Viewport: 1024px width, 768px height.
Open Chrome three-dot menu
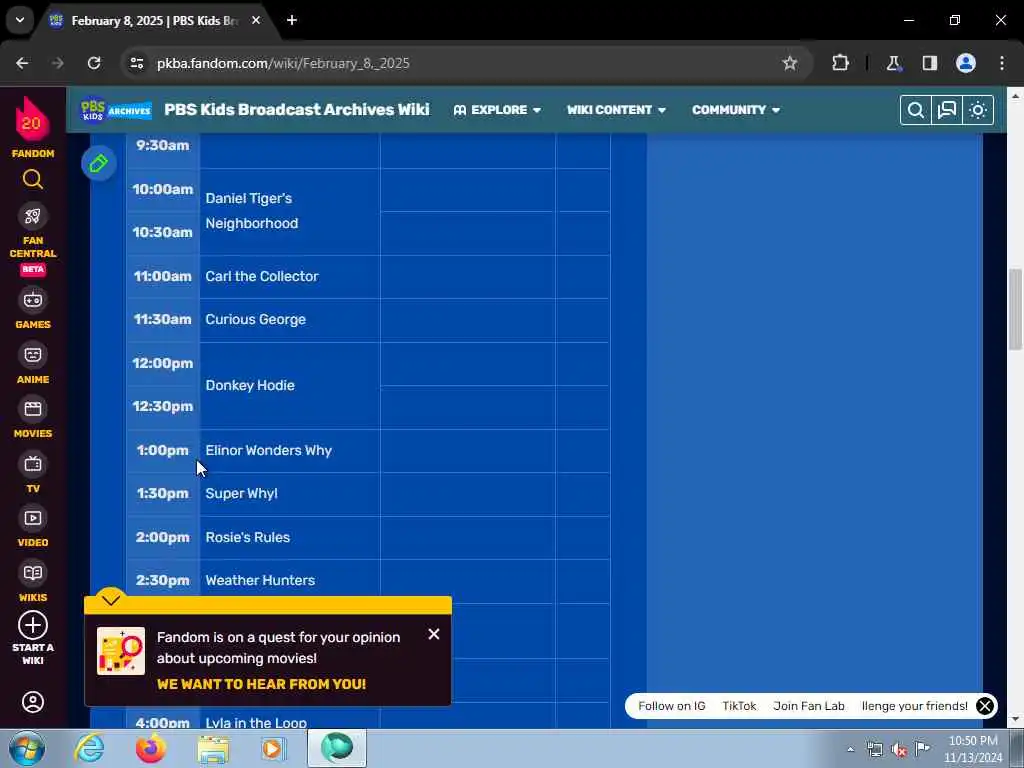pyautogui.click(x=1002, y=63)
